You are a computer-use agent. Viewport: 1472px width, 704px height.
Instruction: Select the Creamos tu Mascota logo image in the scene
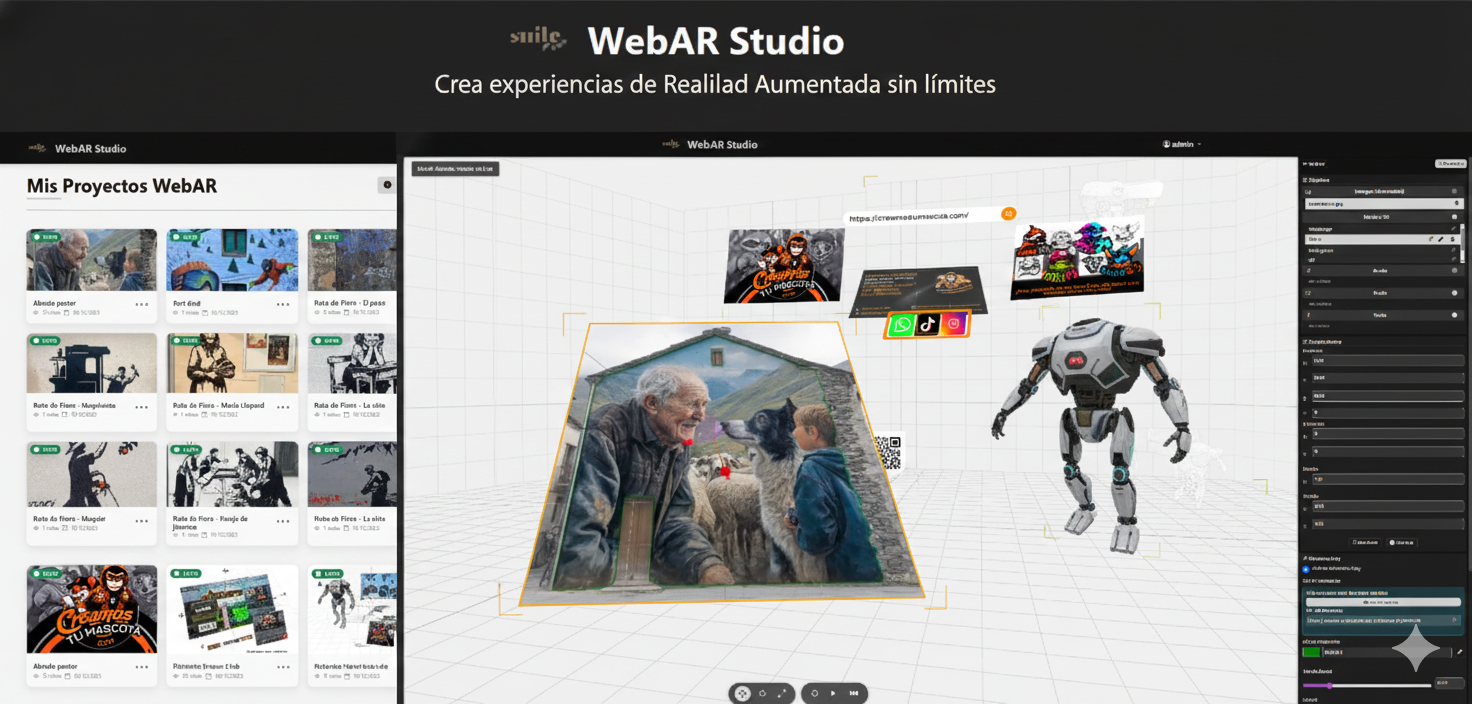pos(785,264)
